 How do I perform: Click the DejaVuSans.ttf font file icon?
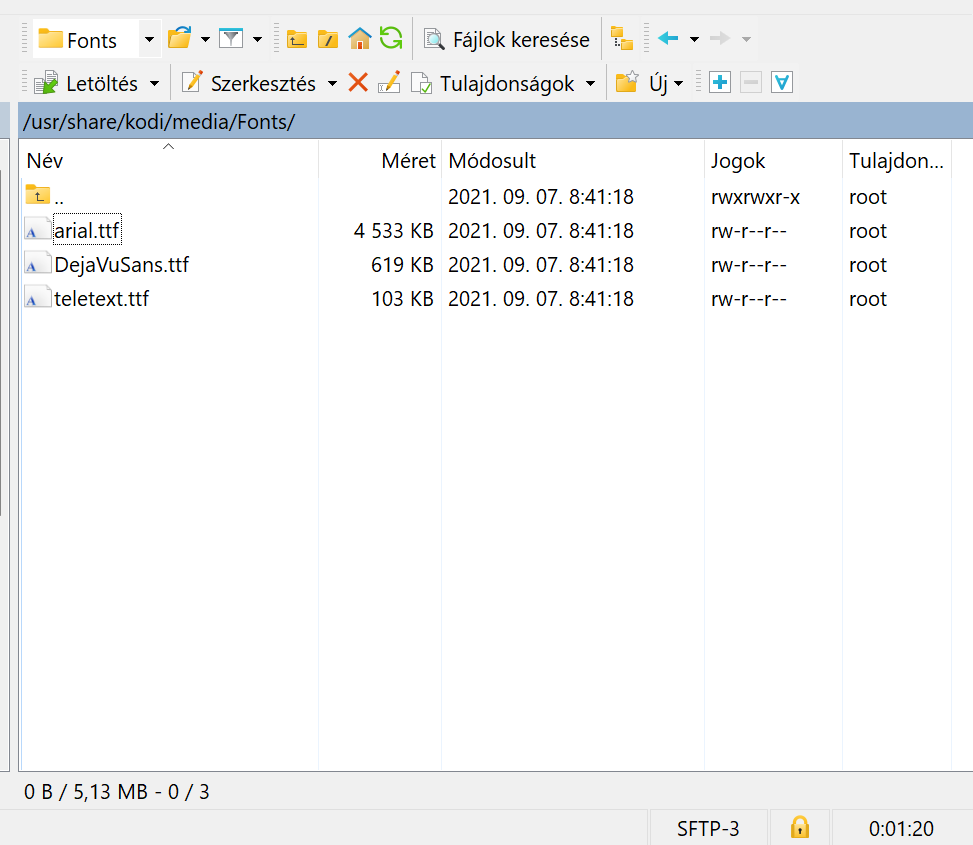coord(37,263)
